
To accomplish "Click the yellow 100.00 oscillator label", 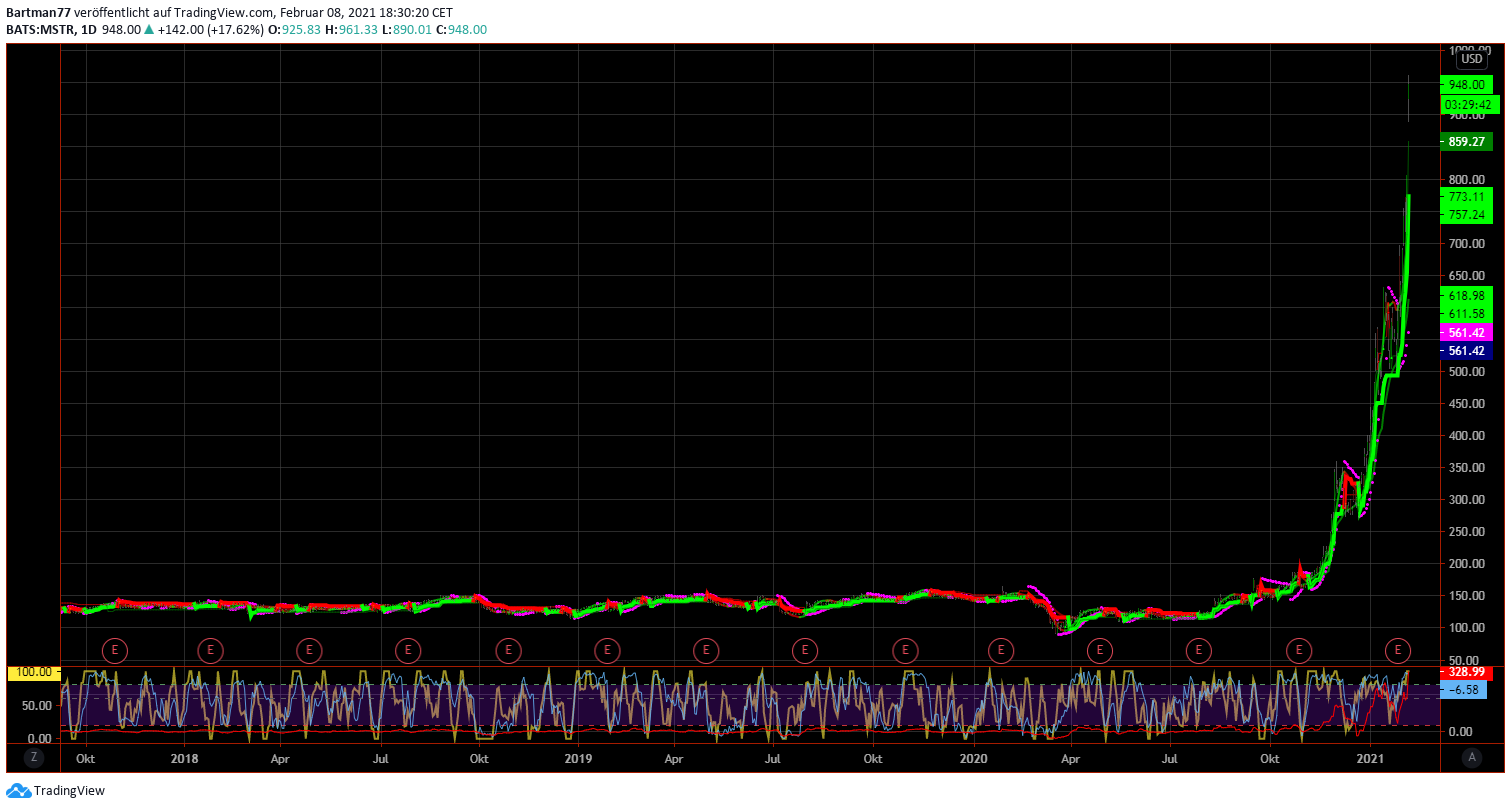I will pos(33,672).
